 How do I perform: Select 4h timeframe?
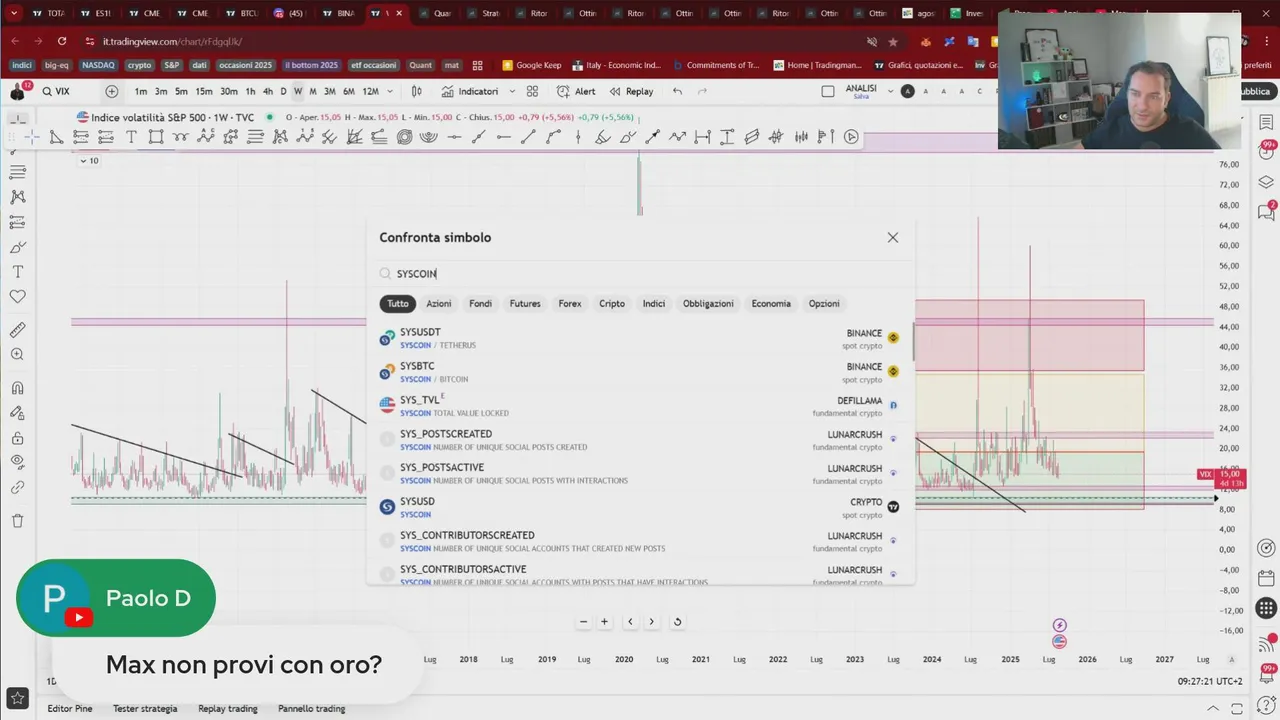[x=267, y=91]
